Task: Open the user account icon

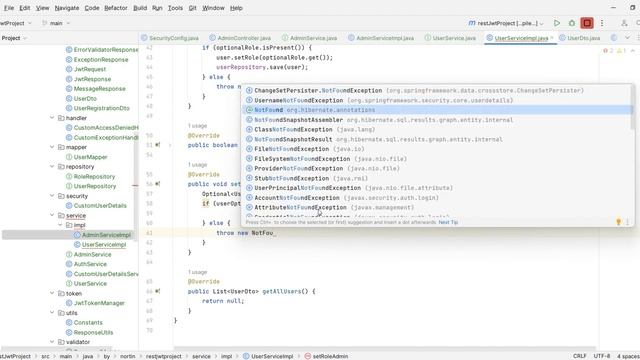Action: click(x=624, y=23)
